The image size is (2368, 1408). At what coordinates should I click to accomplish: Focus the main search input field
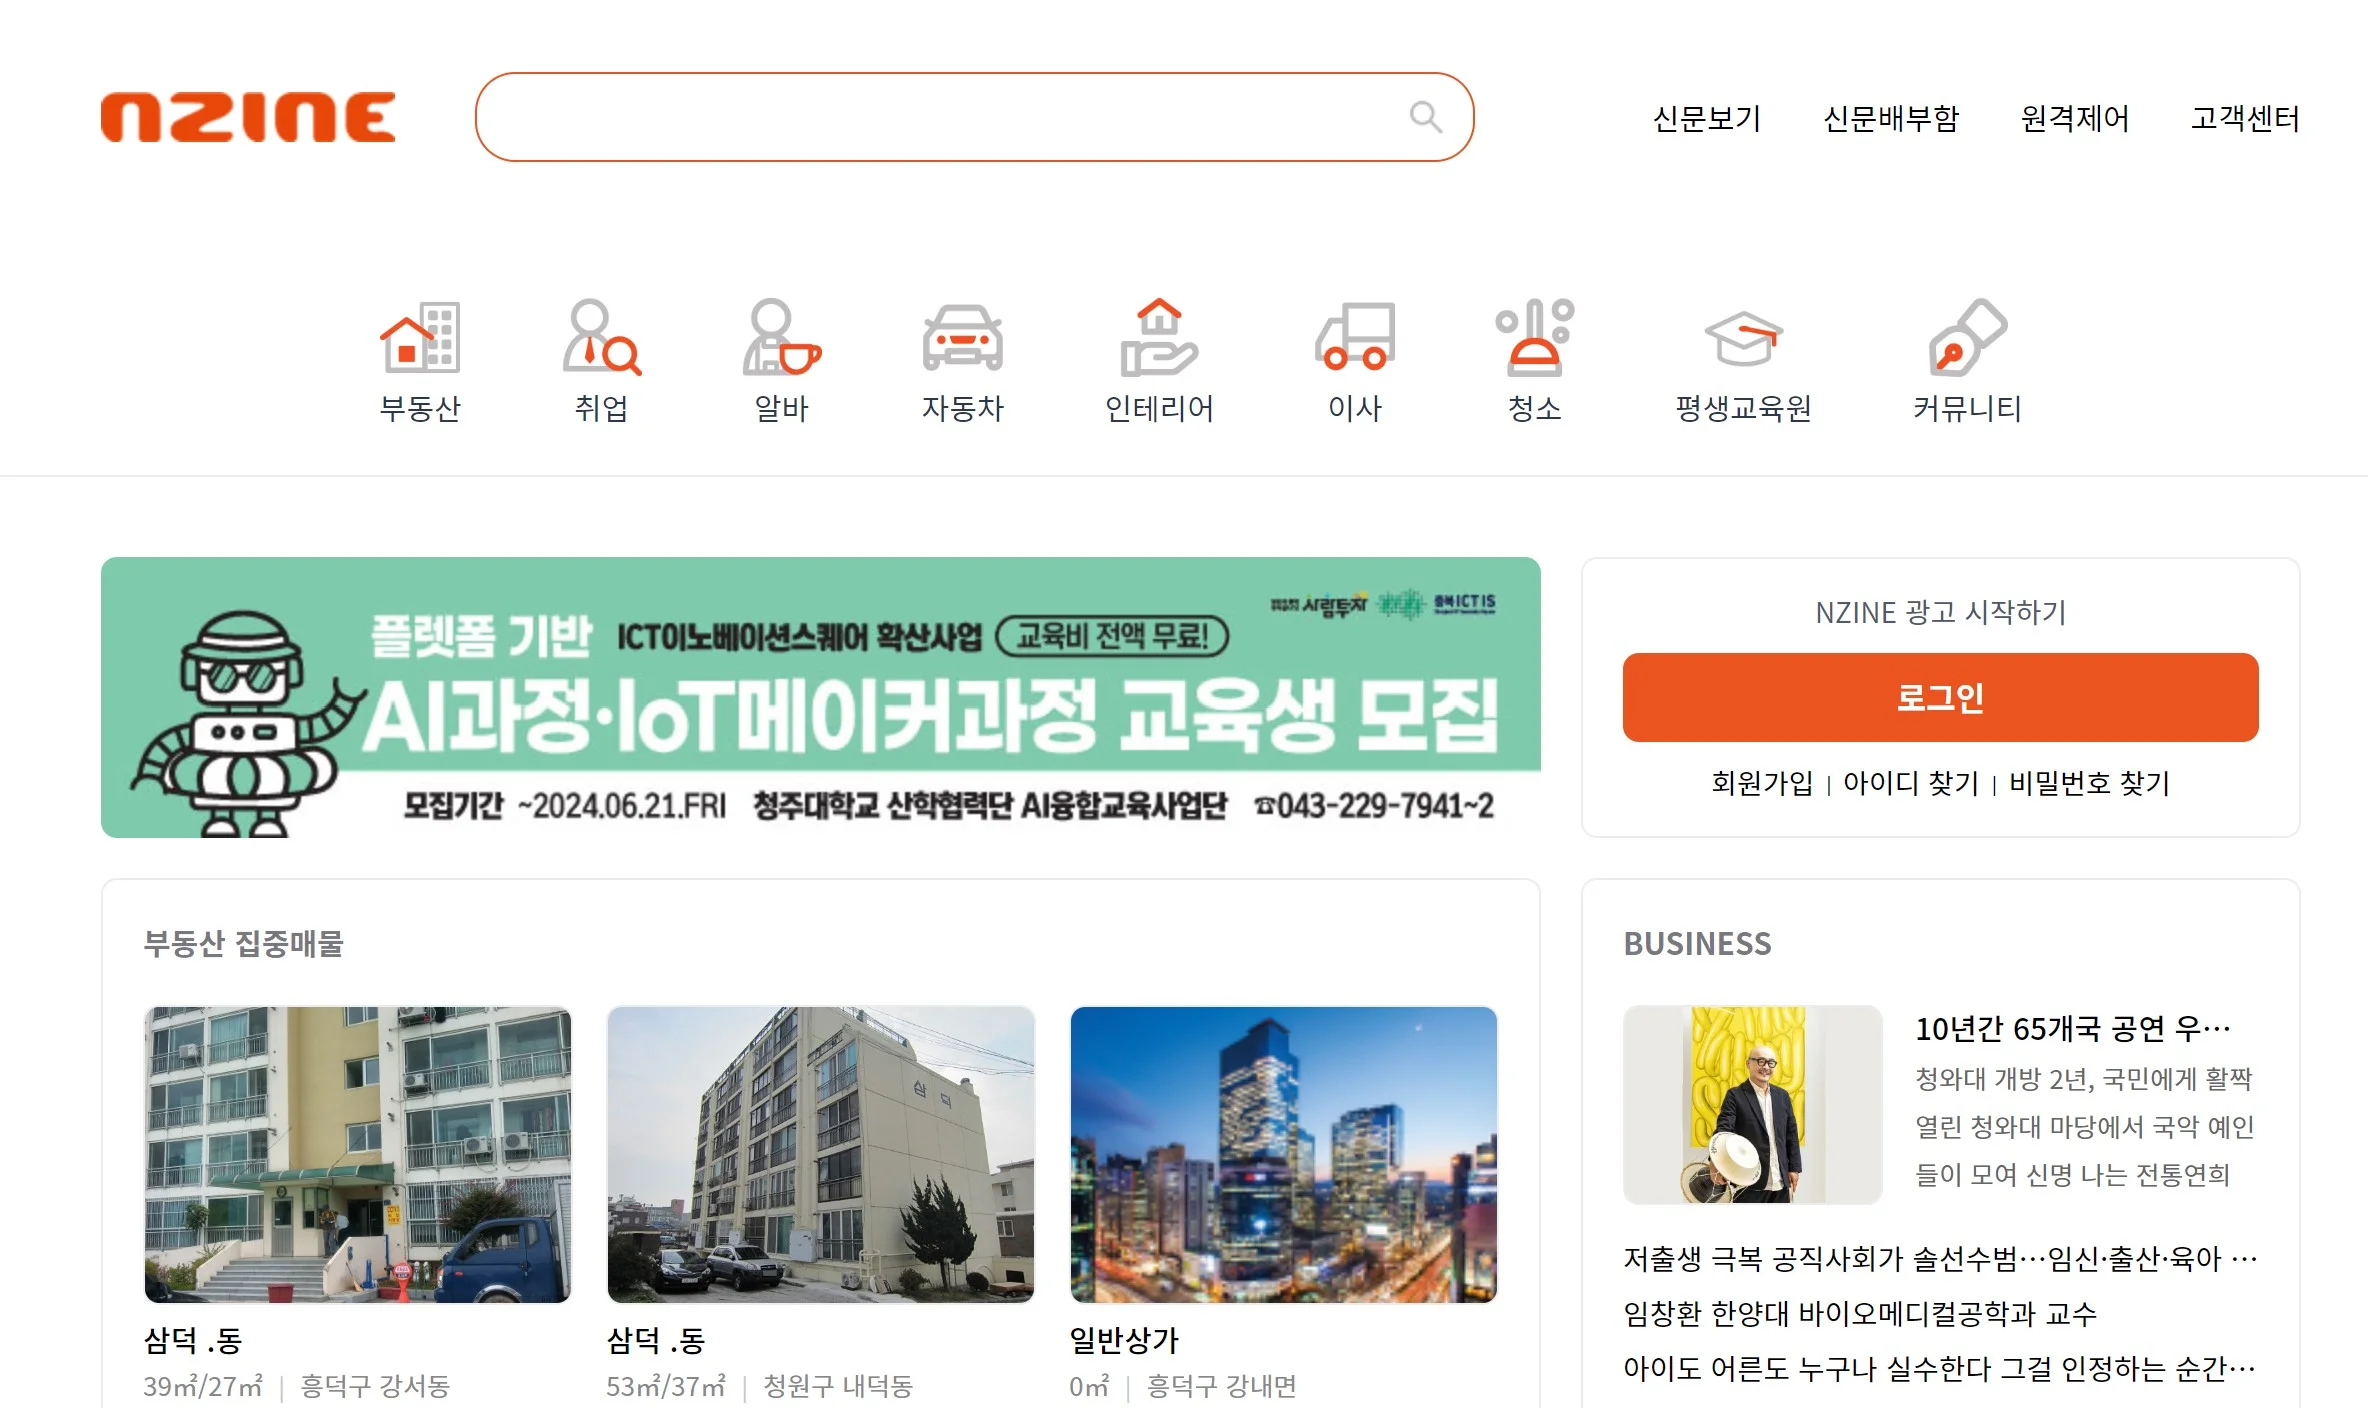pos(940,117)
